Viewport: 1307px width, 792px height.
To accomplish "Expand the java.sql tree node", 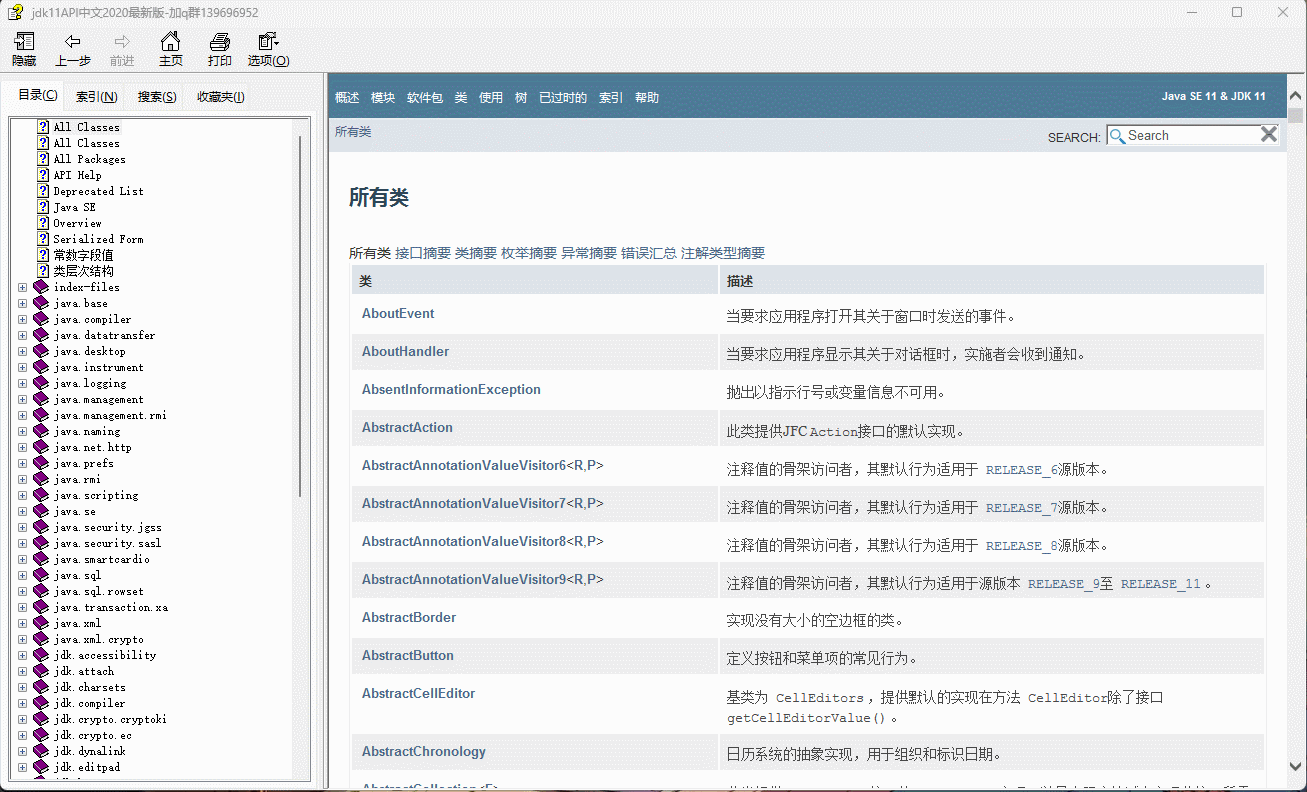I will pyautogui.click(x=22, y=575).
